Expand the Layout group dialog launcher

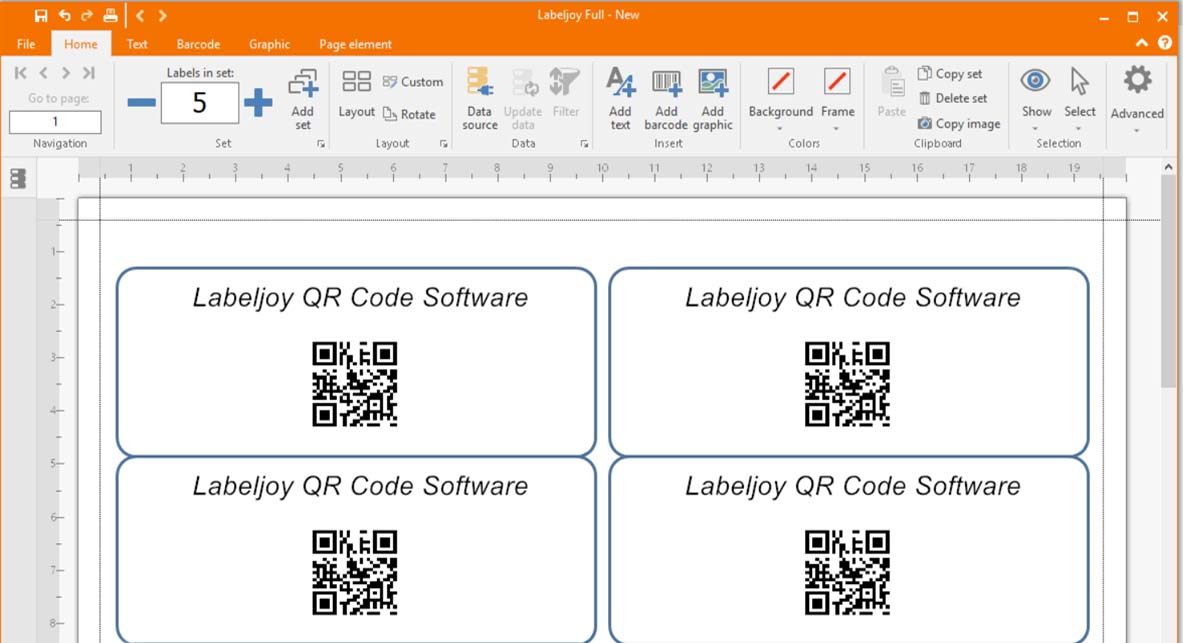(x=444, y=143)
